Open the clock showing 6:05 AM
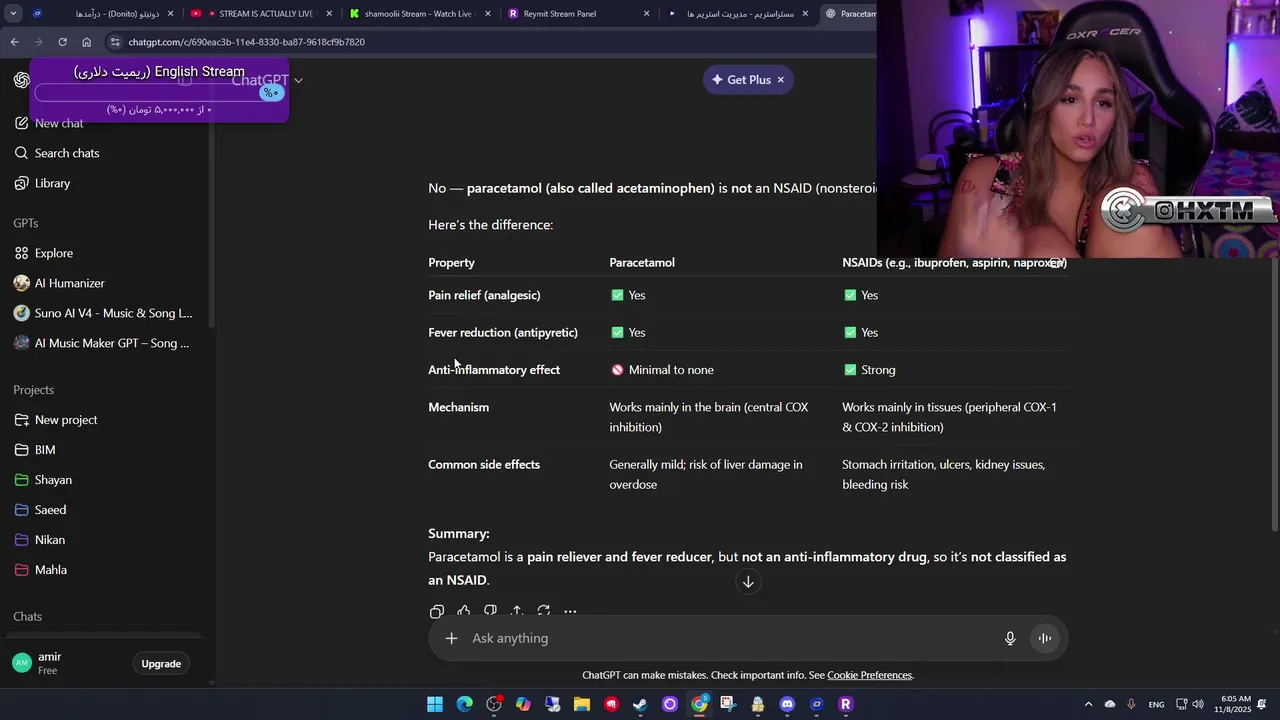1280x720 pixels. 1232,704
